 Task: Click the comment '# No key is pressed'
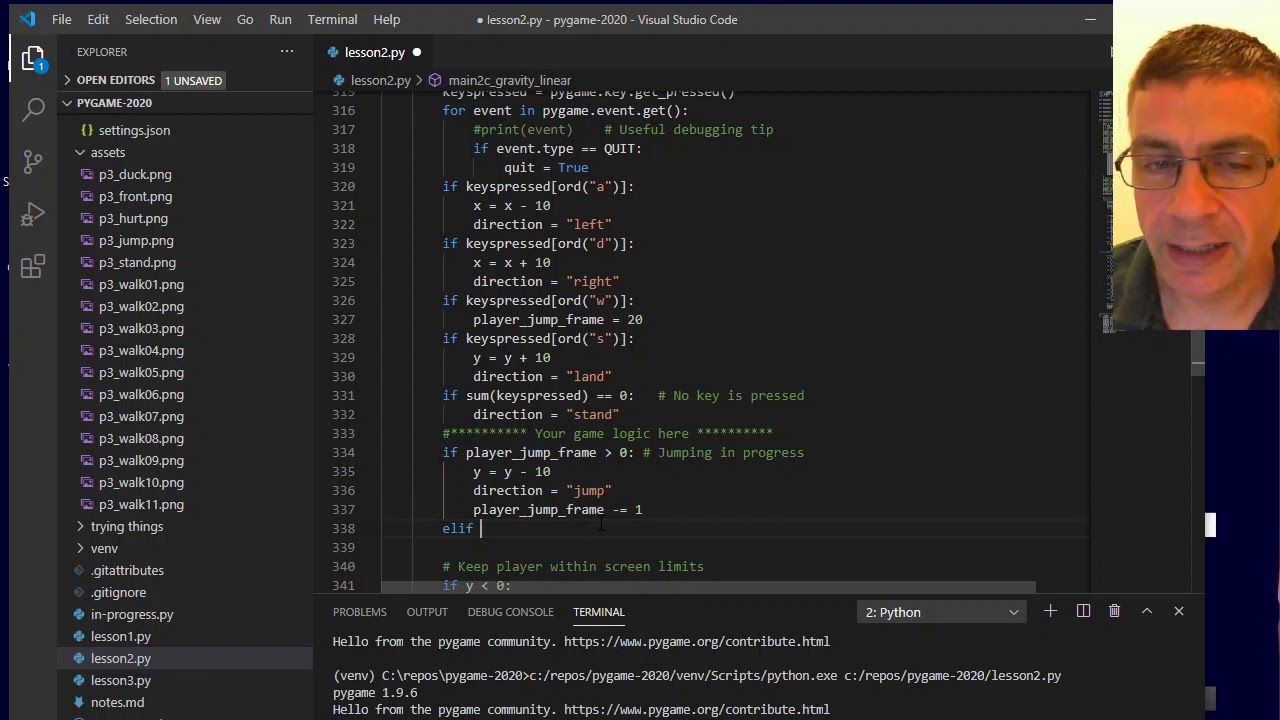[x=730, y=396]
